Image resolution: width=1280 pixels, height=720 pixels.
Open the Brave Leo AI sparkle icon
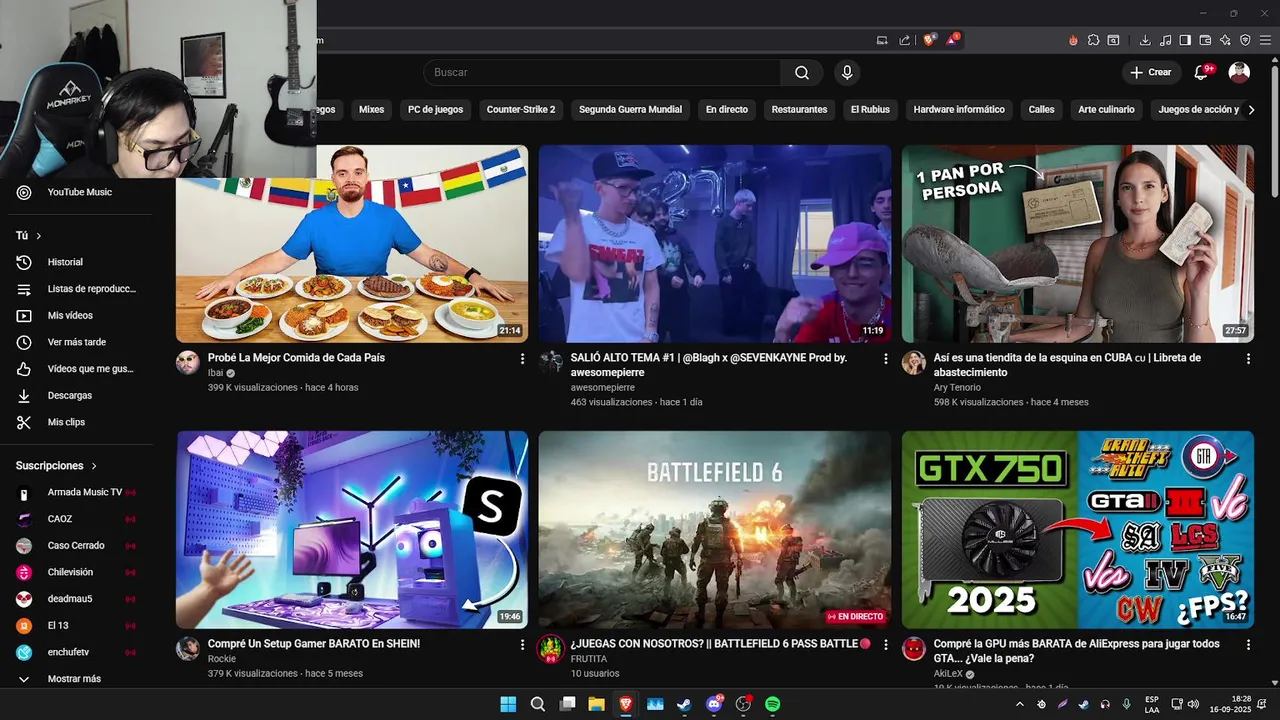pyautogui.click(x=1225, y=40)
